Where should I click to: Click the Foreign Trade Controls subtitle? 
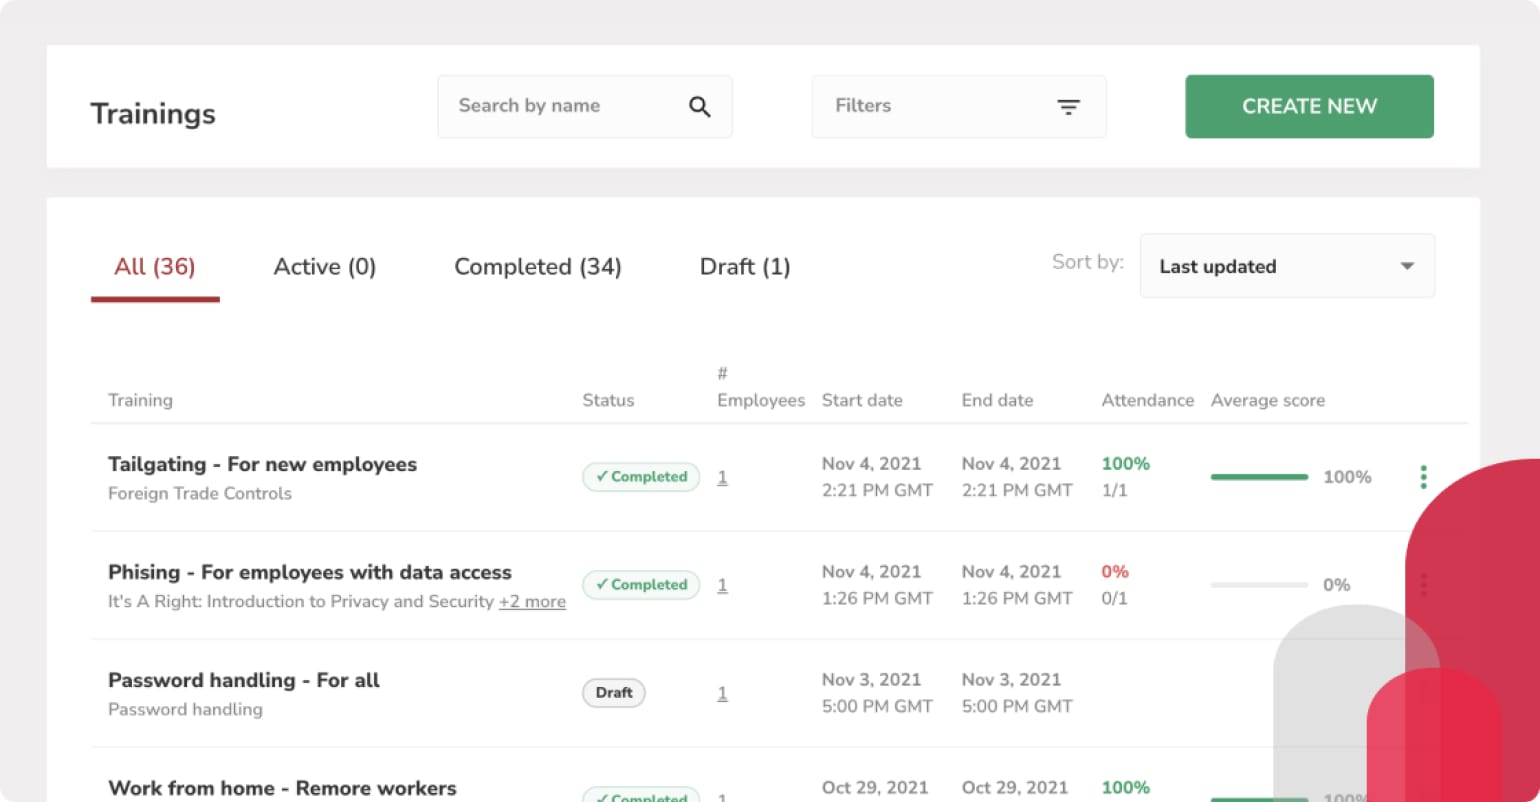click(200, 493)
